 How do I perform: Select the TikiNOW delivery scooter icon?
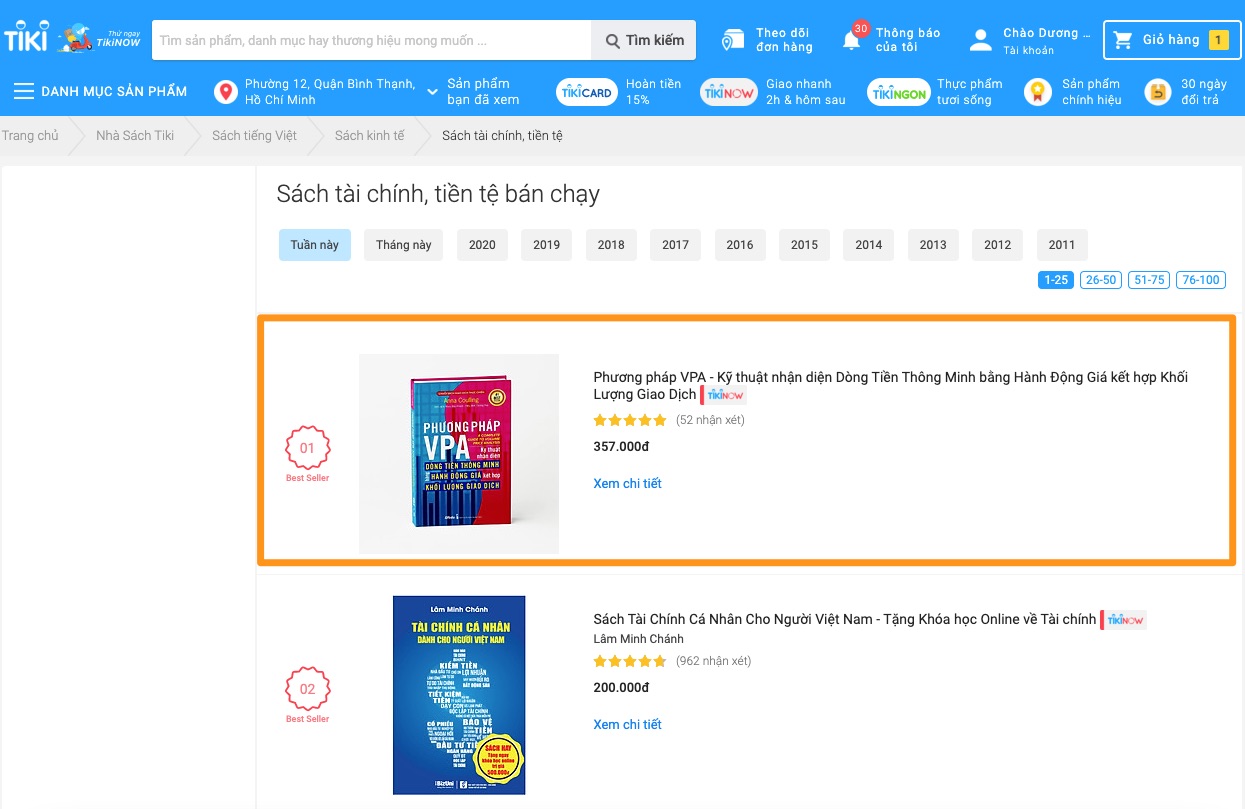click(72, 36)
